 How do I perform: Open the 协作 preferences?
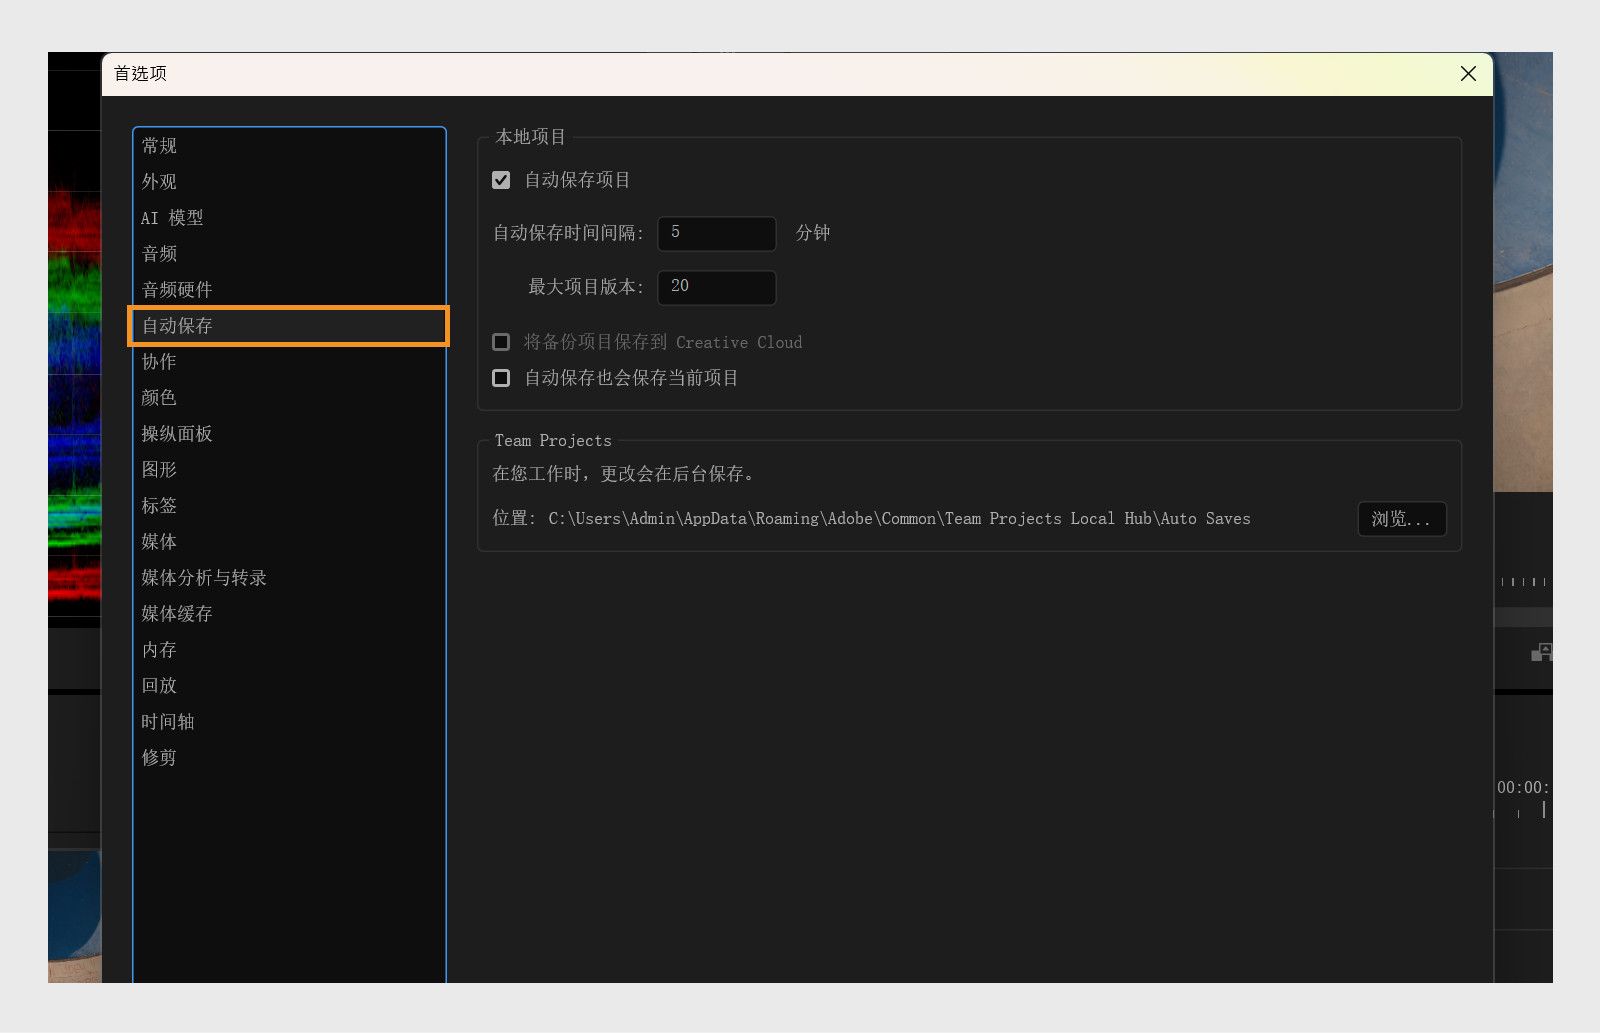289,362
